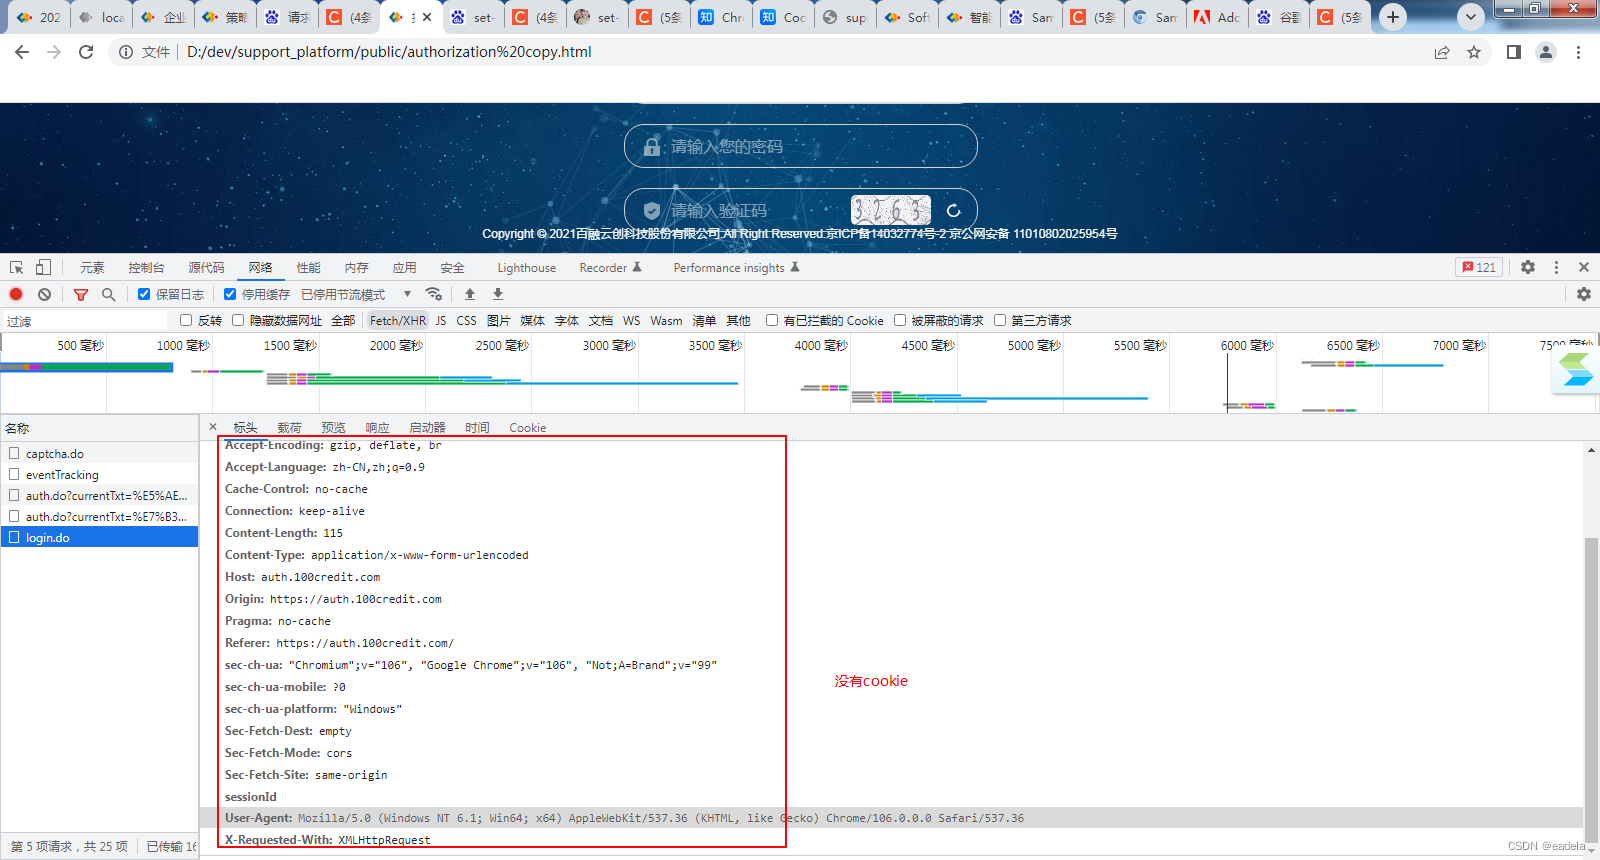Screen dimensions: 1600x860
Task: Click the captcha image
Action: 891,210
